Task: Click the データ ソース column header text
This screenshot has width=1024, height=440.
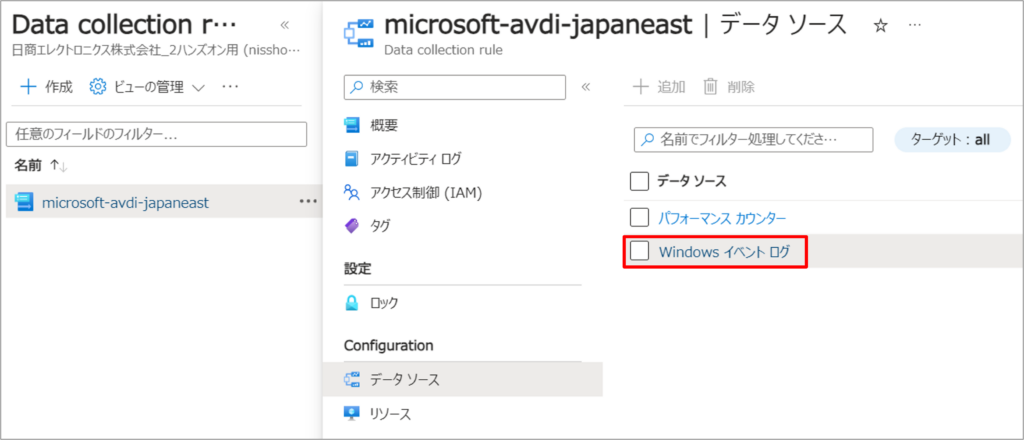Action: coord(692,181)
